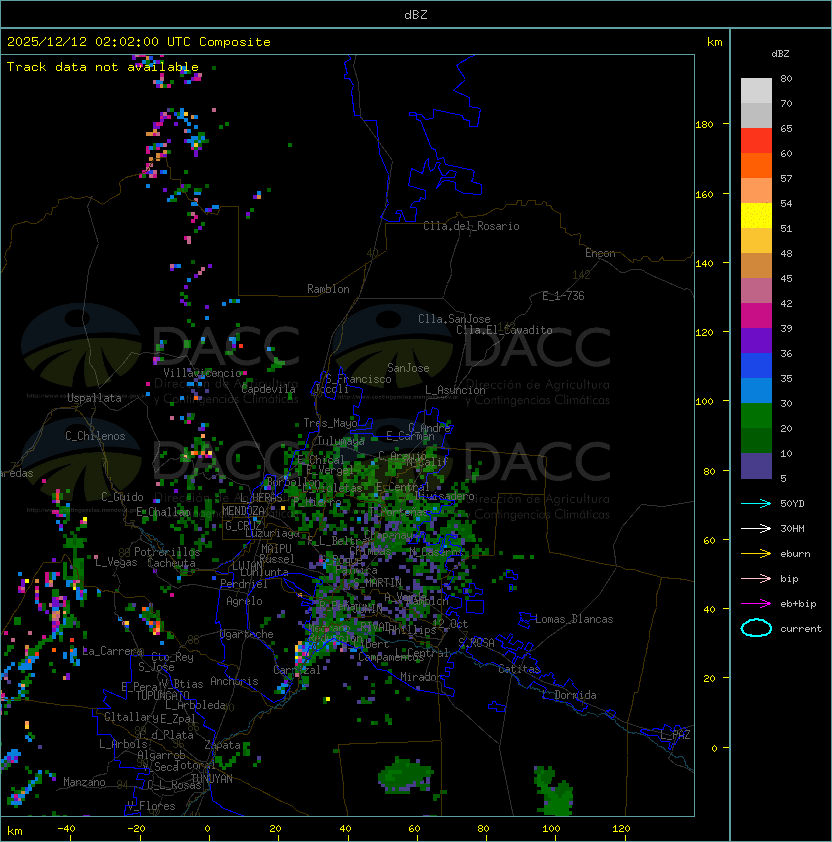Select the light gray swatch below 80
The height and width of the screenshot is (842, 832).
(756, 91)
